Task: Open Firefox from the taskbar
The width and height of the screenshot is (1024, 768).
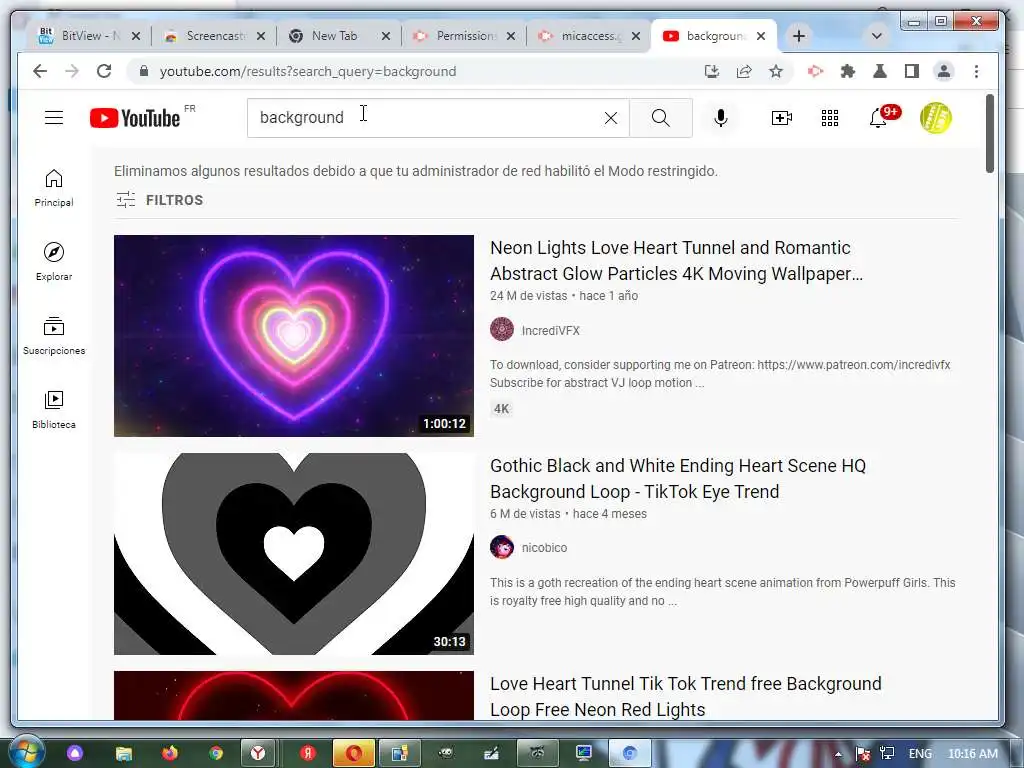Action: (x=170, y=753)
